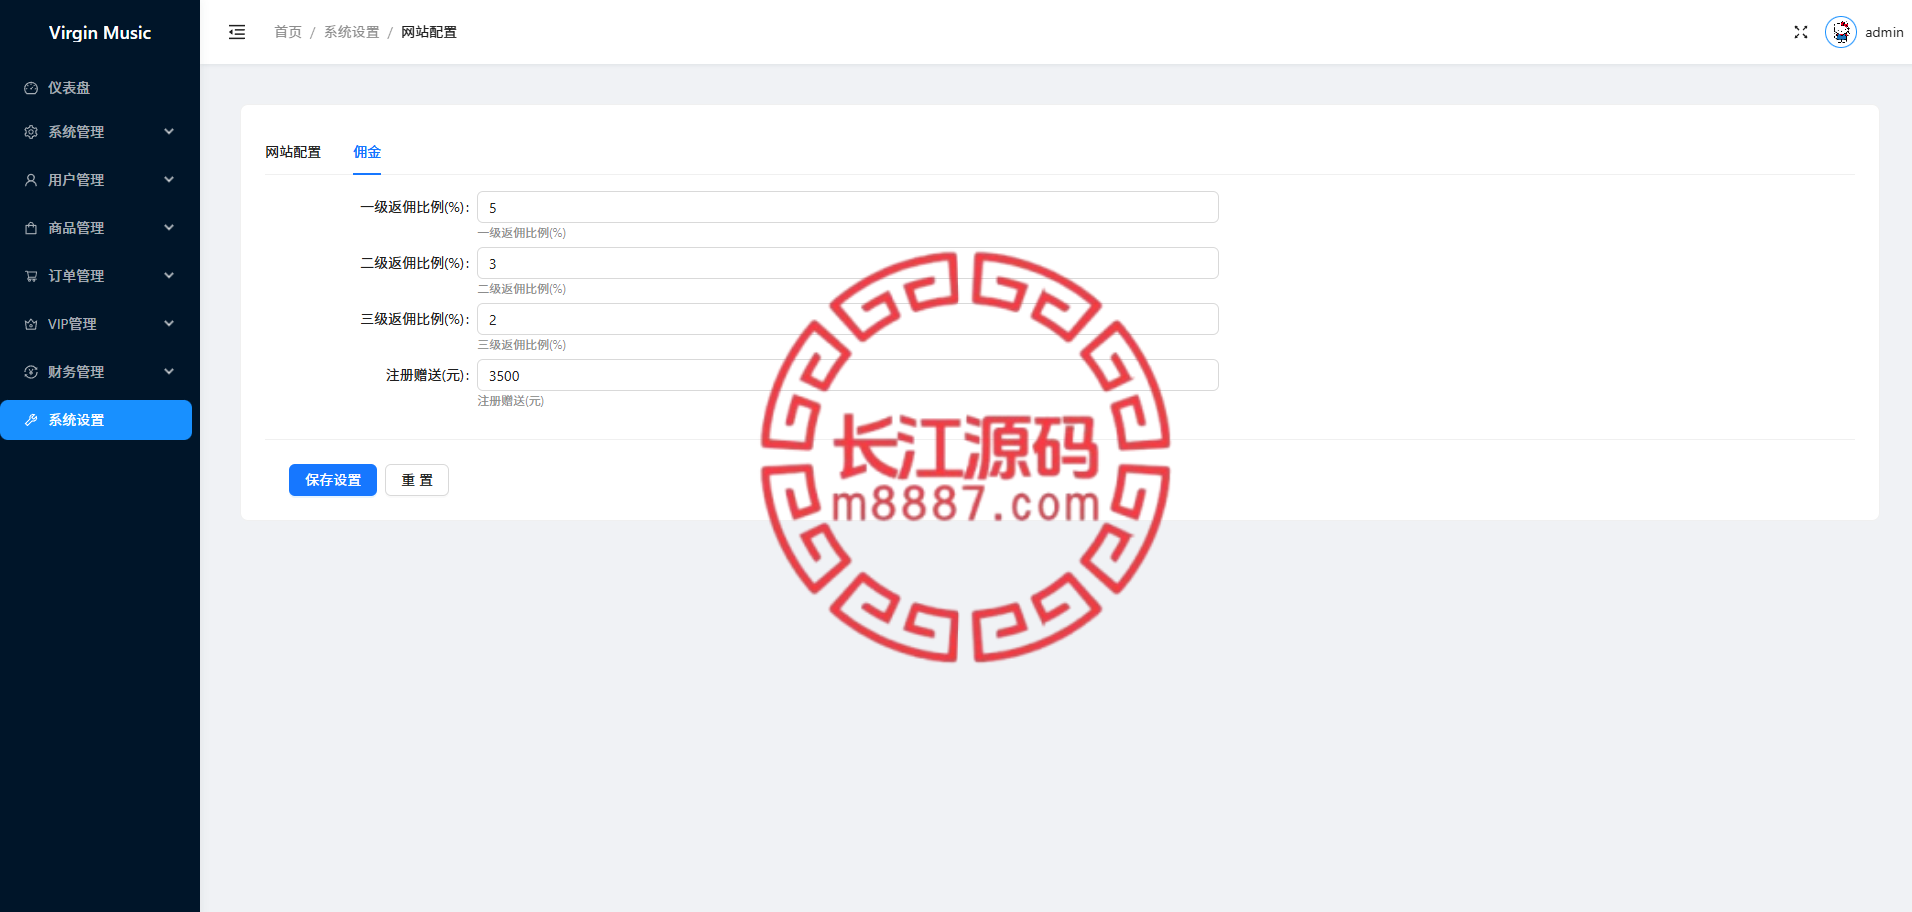1912x912 pixels.
Task: Click the 二级返佣比例(%) hint text
Action: click(x=522, y=289)
